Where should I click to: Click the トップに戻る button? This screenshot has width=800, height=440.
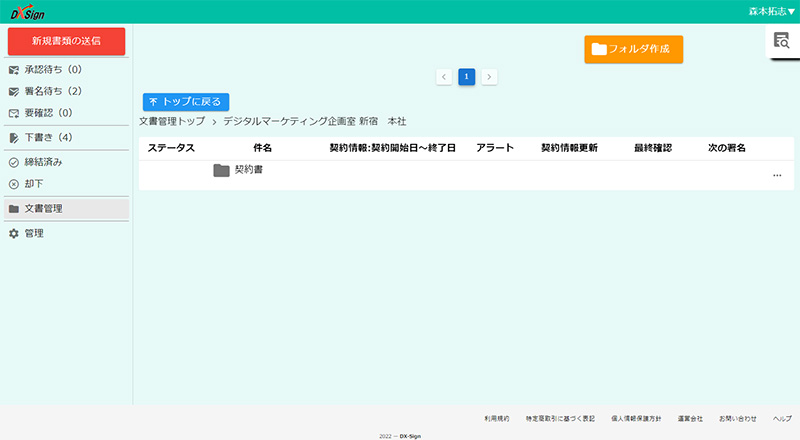(186, 102)
